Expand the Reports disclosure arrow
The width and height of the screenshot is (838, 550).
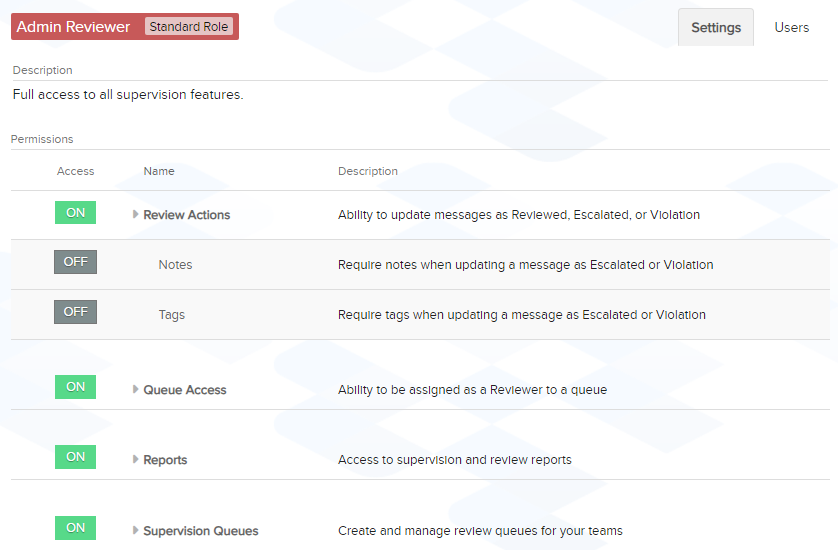(136, 459)
